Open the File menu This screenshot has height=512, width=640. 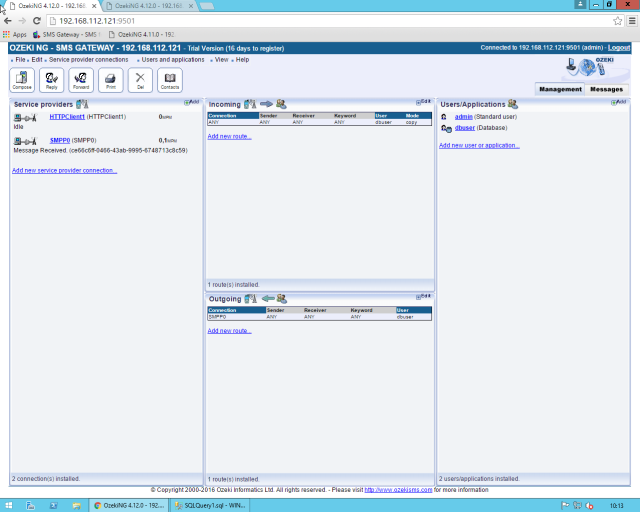20,60
